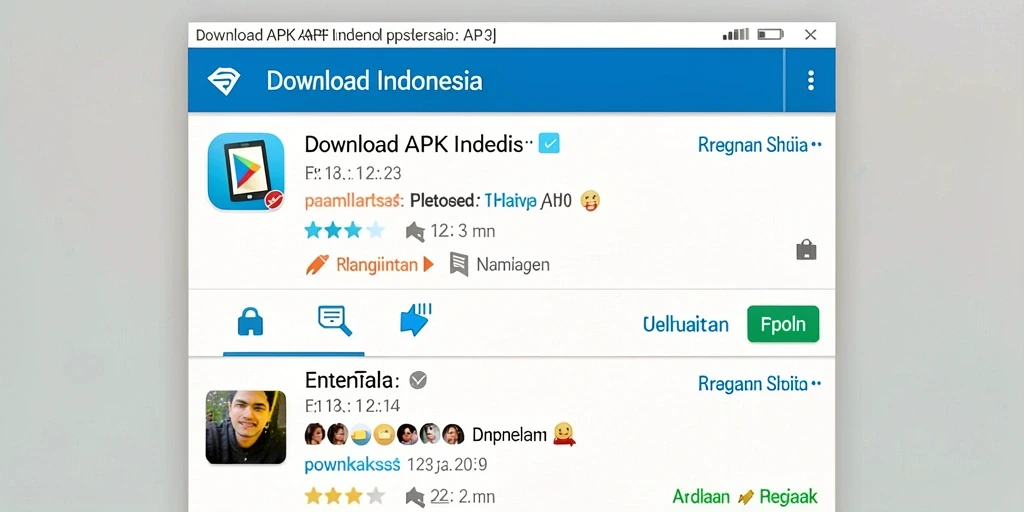
Task: Open the Rlangiintan link
Action: click(x=376, y=264)
